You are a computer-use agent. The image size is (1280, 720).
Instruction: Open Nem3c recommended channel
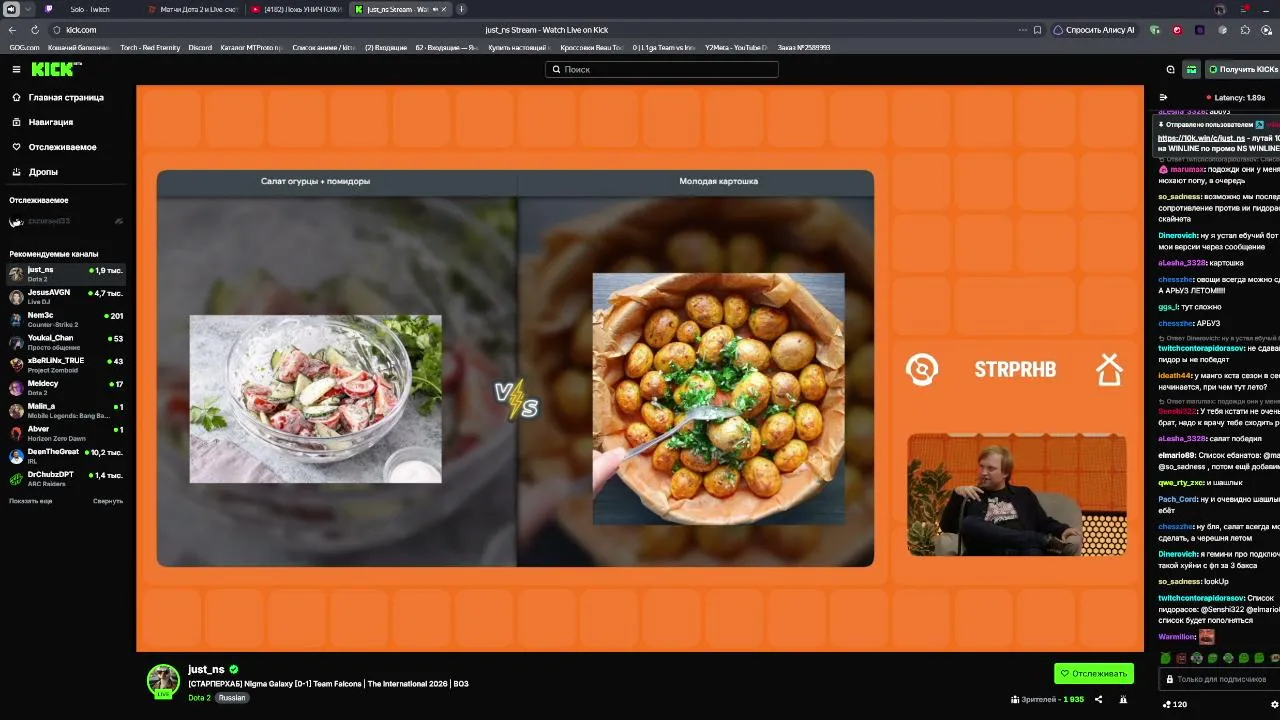(66, 320)
